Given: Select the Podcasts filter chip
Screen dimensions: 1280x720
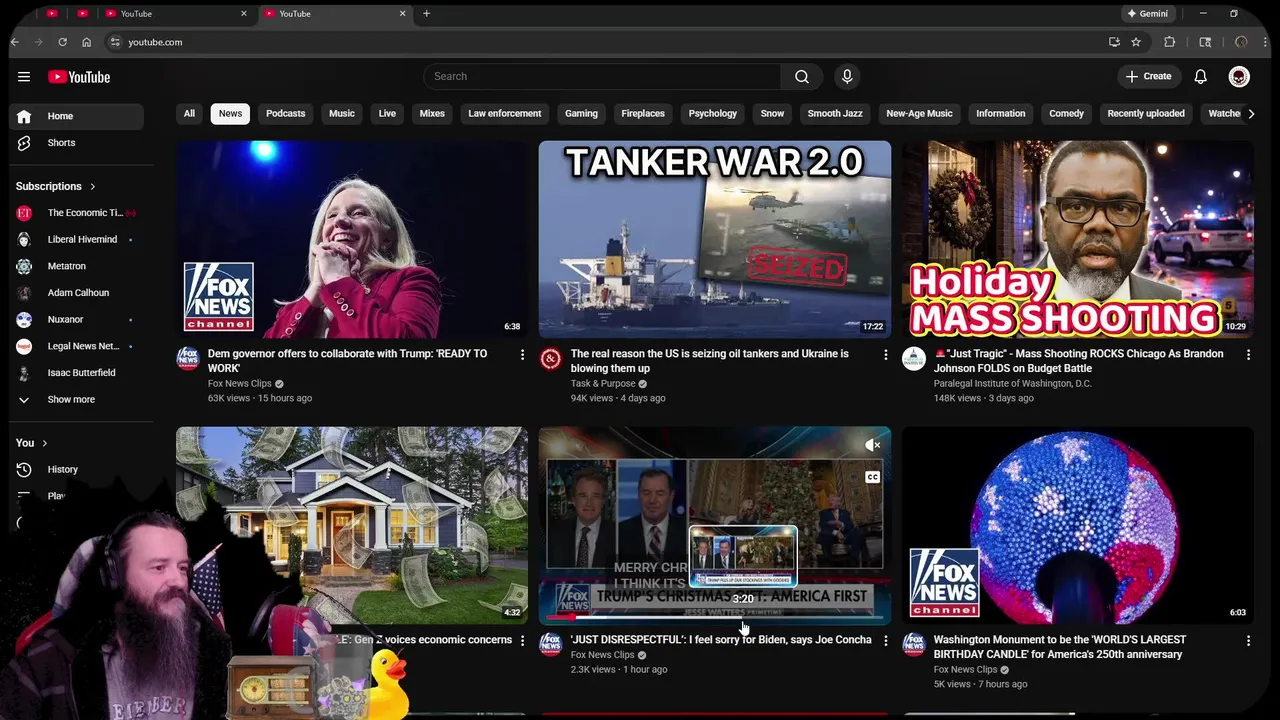Looking at the screenshot, I should 285,114.
